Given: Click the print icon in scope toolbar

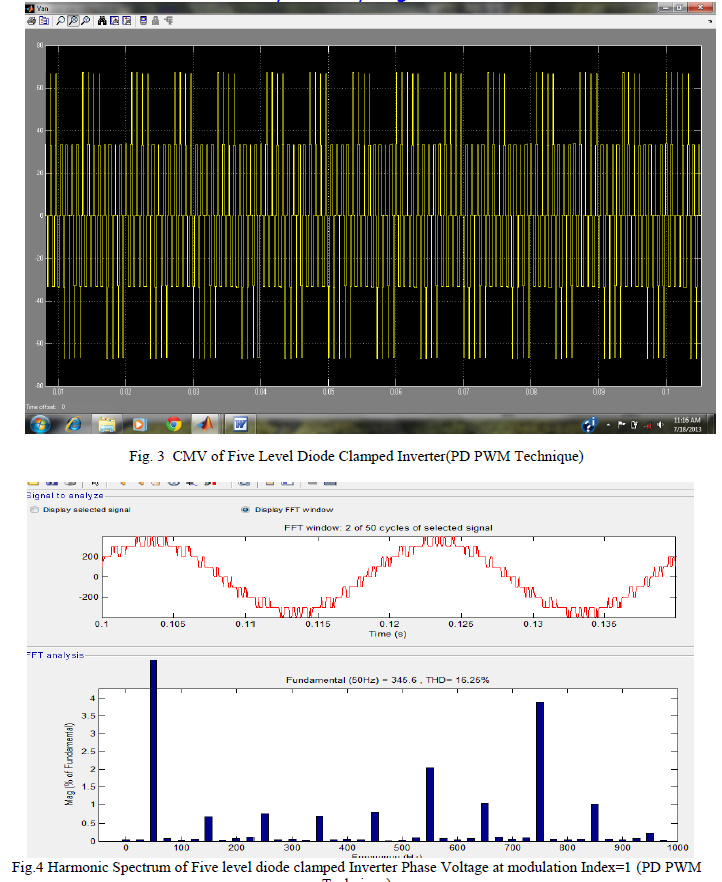Looking at the screenshot, I should 32,19.
